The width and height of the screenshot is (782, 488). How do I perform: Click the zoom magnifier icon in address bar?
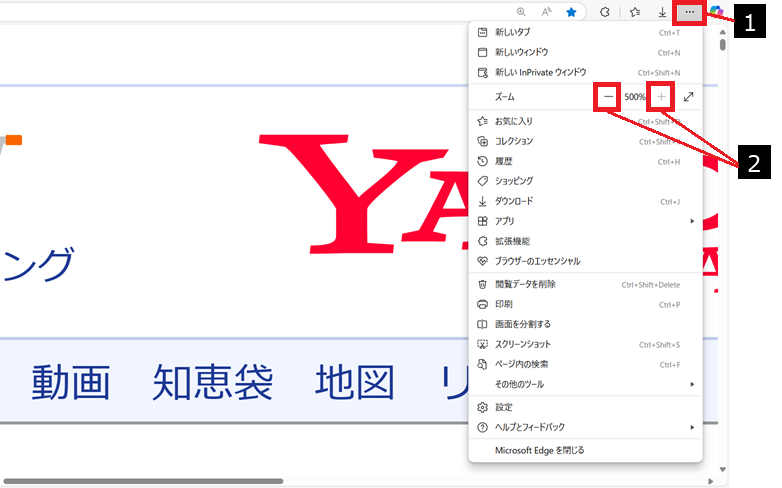click(521, 11)
